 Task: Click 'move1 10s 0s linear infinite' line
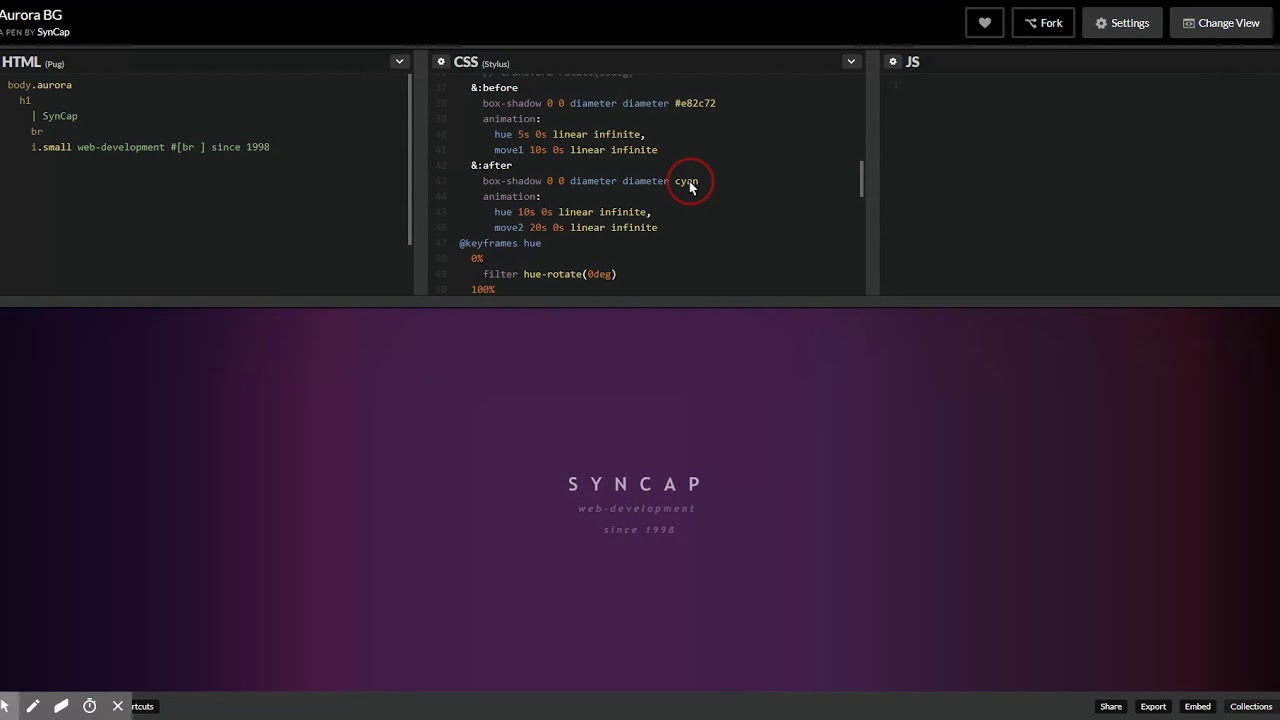[576, 150]
